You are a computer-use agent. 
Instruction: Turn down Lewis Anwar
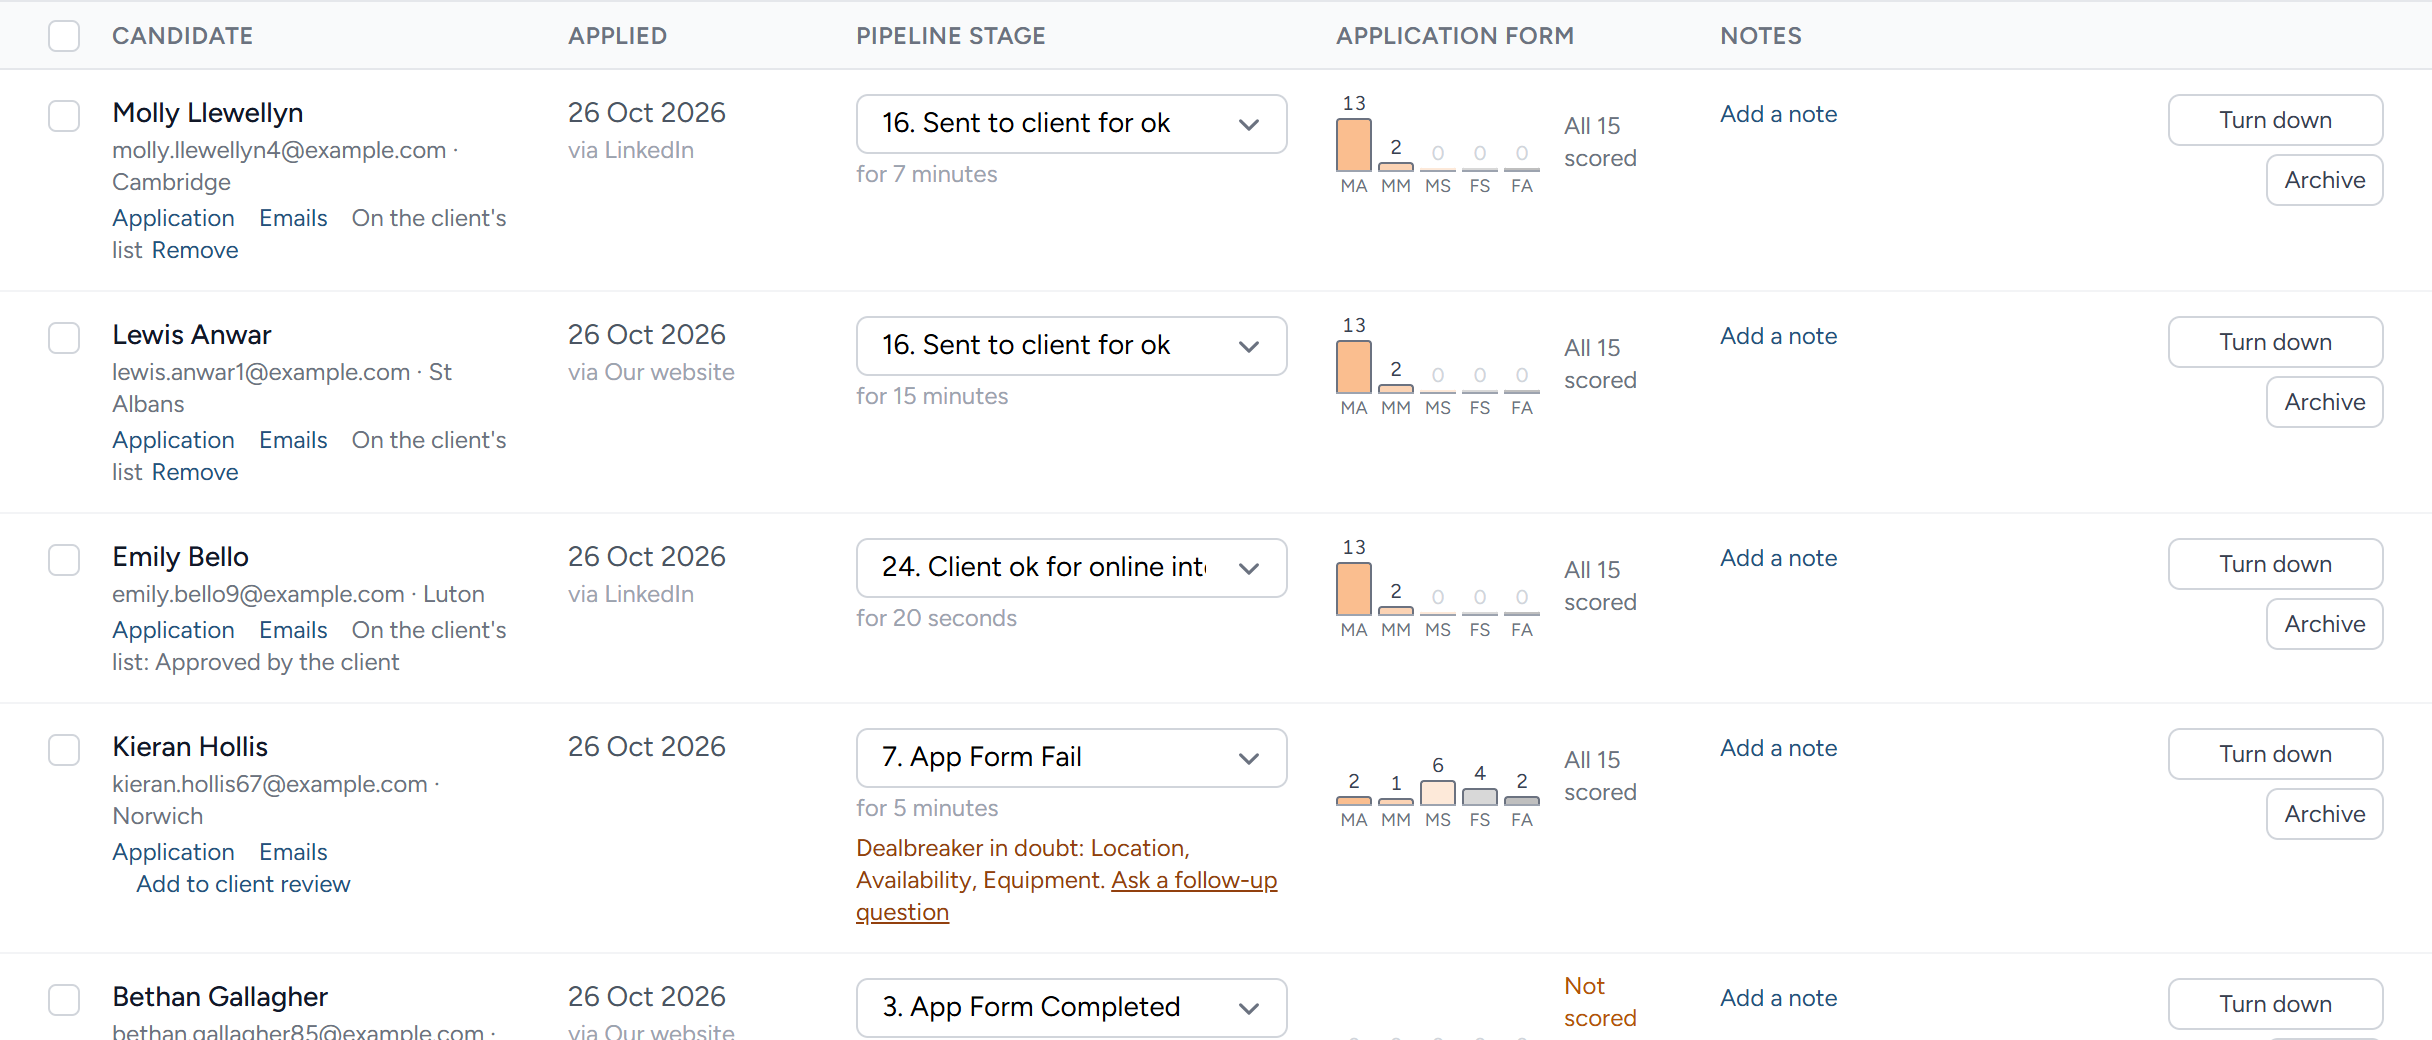(2275, 342)
